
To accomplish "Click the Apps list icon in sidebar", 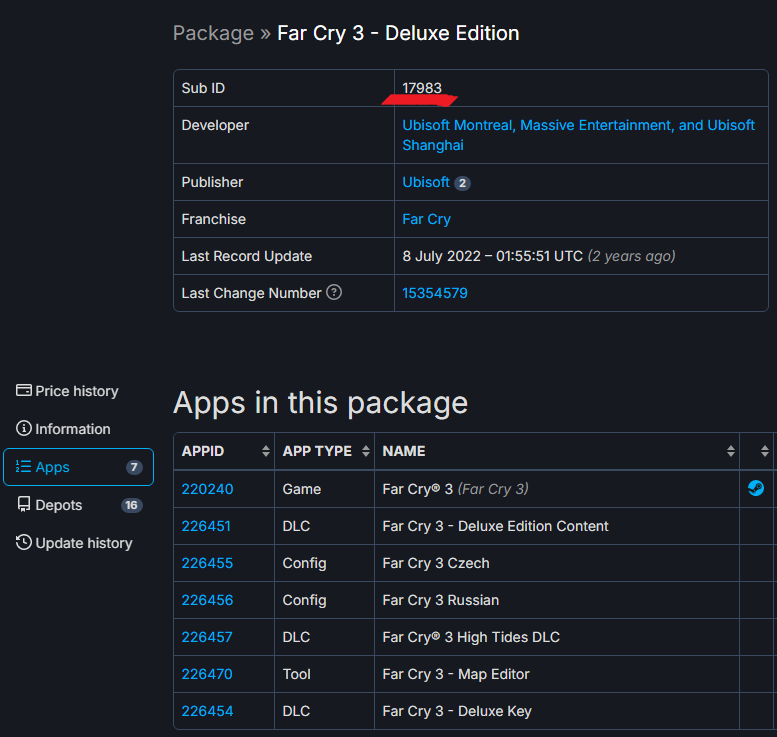I will pyautogui.click(x=23, y=466).
